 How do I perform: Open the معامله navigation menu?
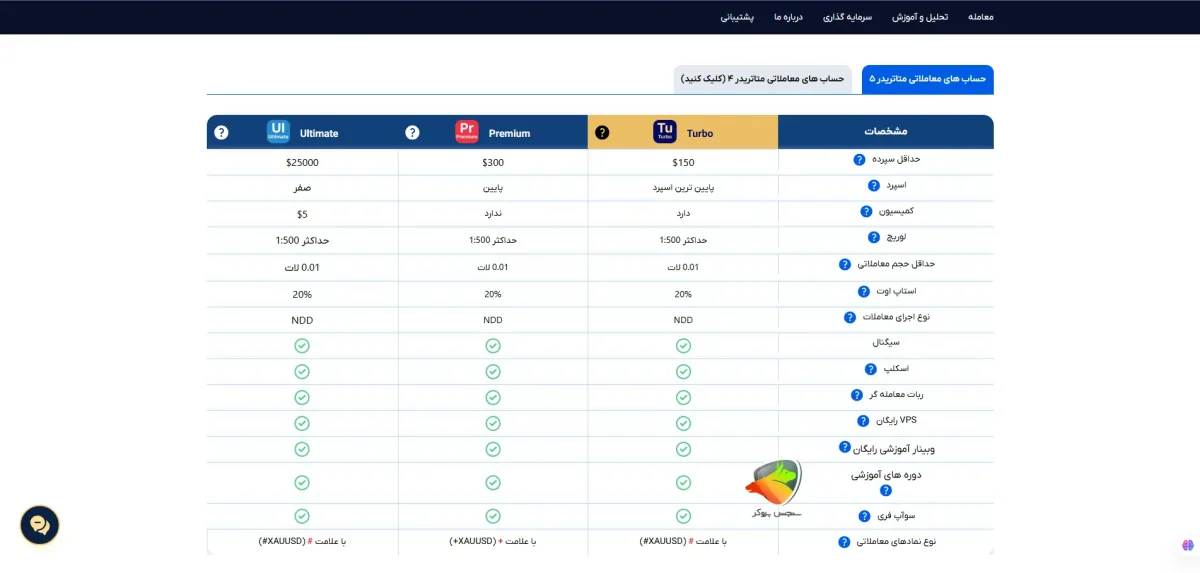click(x=981, y=17)
